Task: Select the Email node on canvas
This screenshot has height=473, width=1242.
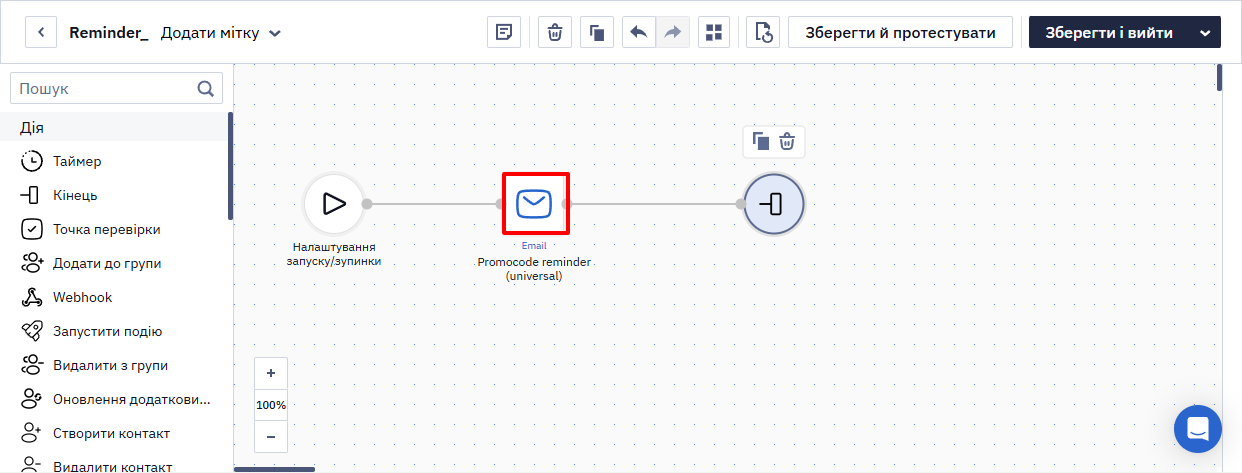Action: point(535,204)
